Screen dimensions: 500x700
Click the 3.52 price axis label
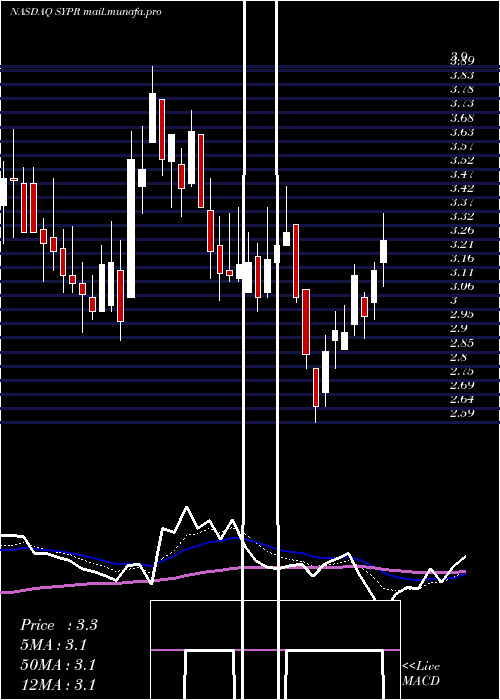462,160
